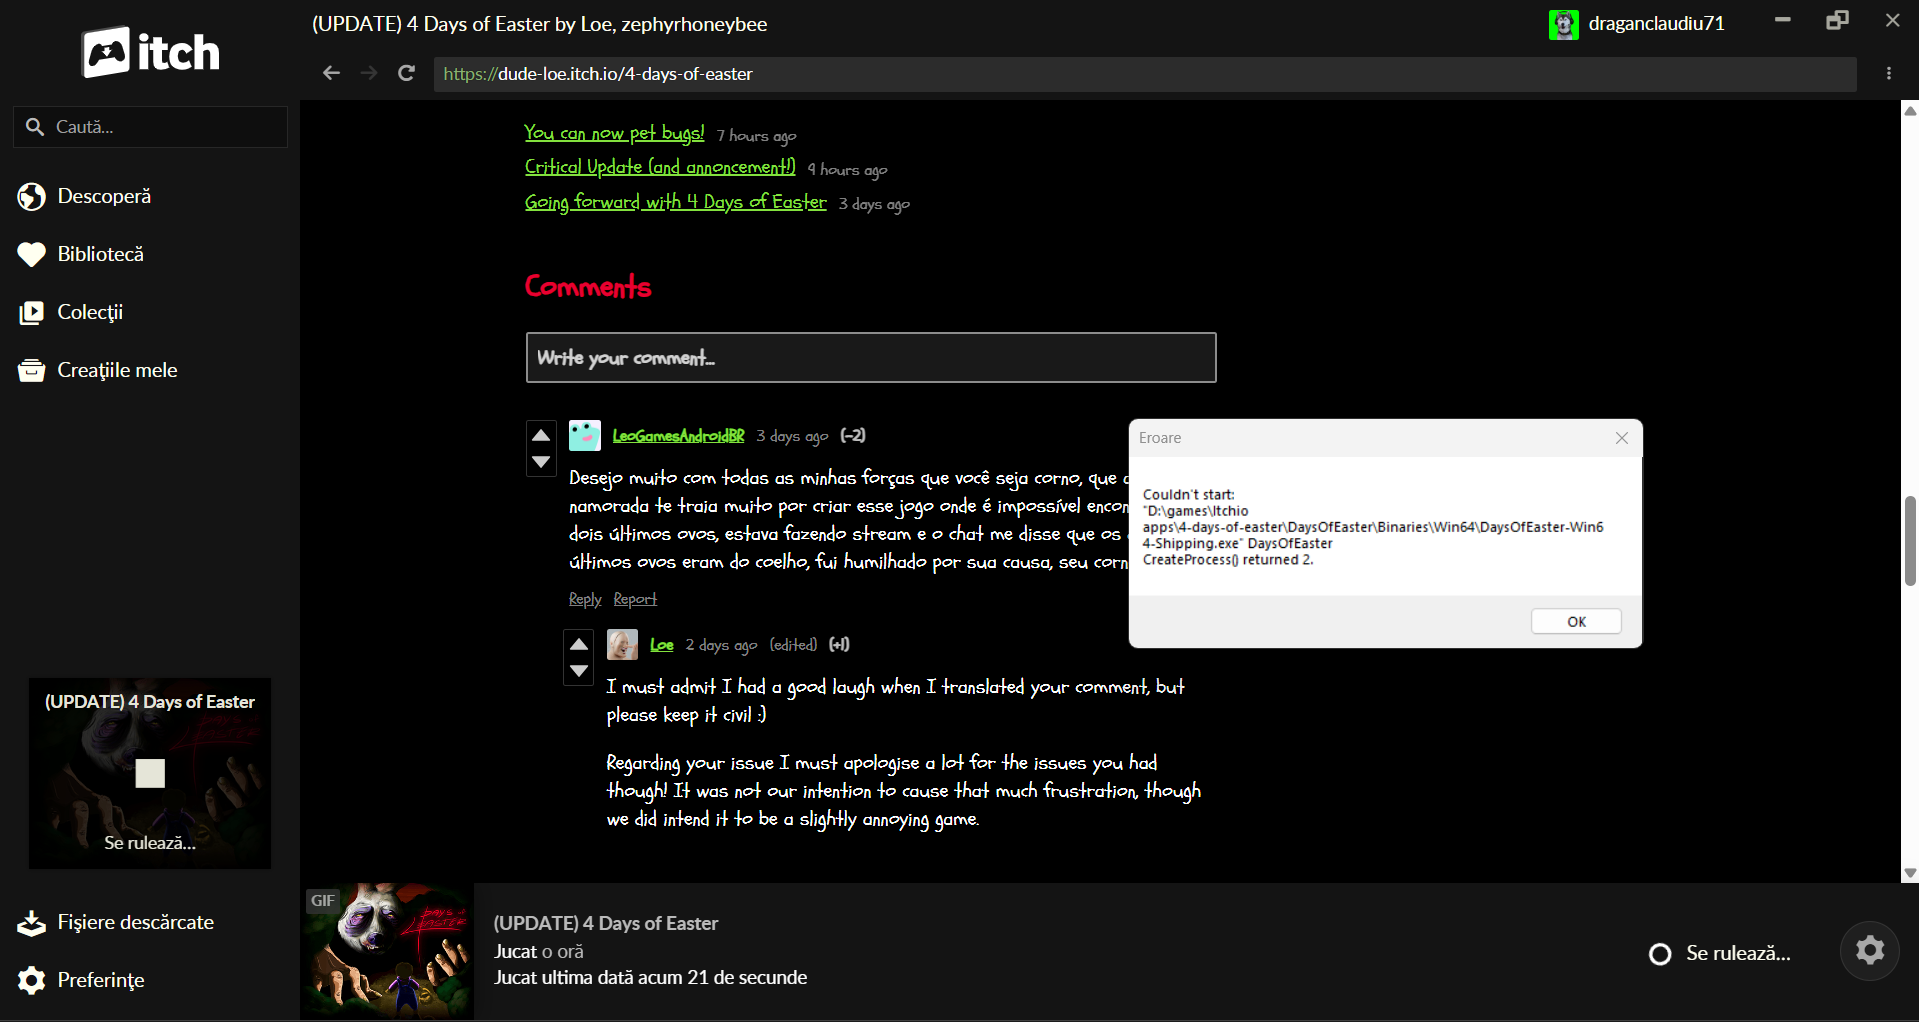Upvote LeoGamesAndroidBR's comment
This screenshot has width=1919, height=1022.
pyautogui.click(x=541, y=435)
